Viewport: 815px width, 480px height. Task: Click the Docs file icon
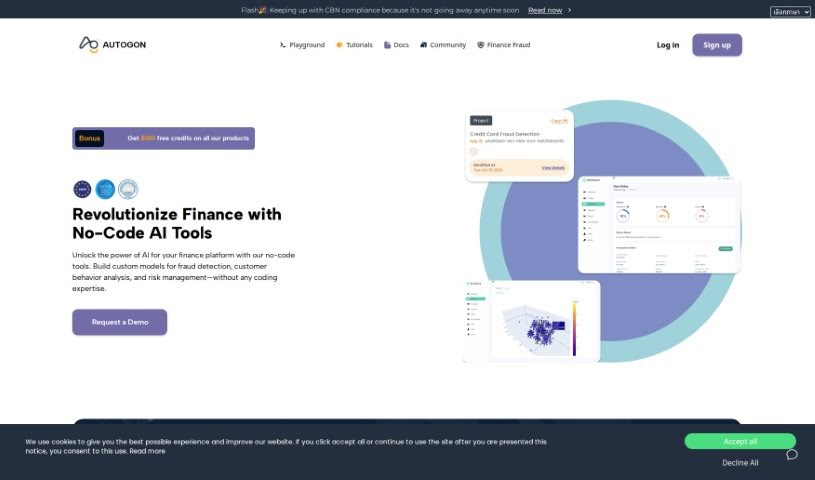tap(387, 45)
